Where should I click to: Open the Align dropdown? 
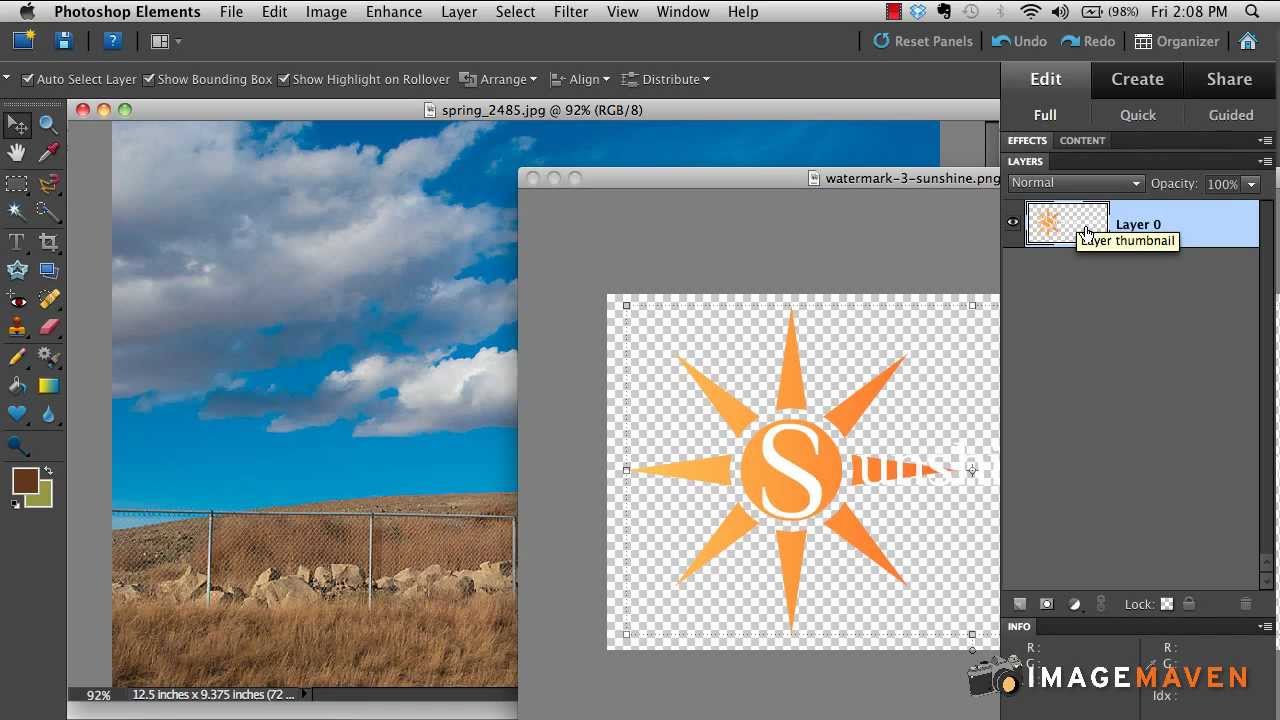[578, 79]
